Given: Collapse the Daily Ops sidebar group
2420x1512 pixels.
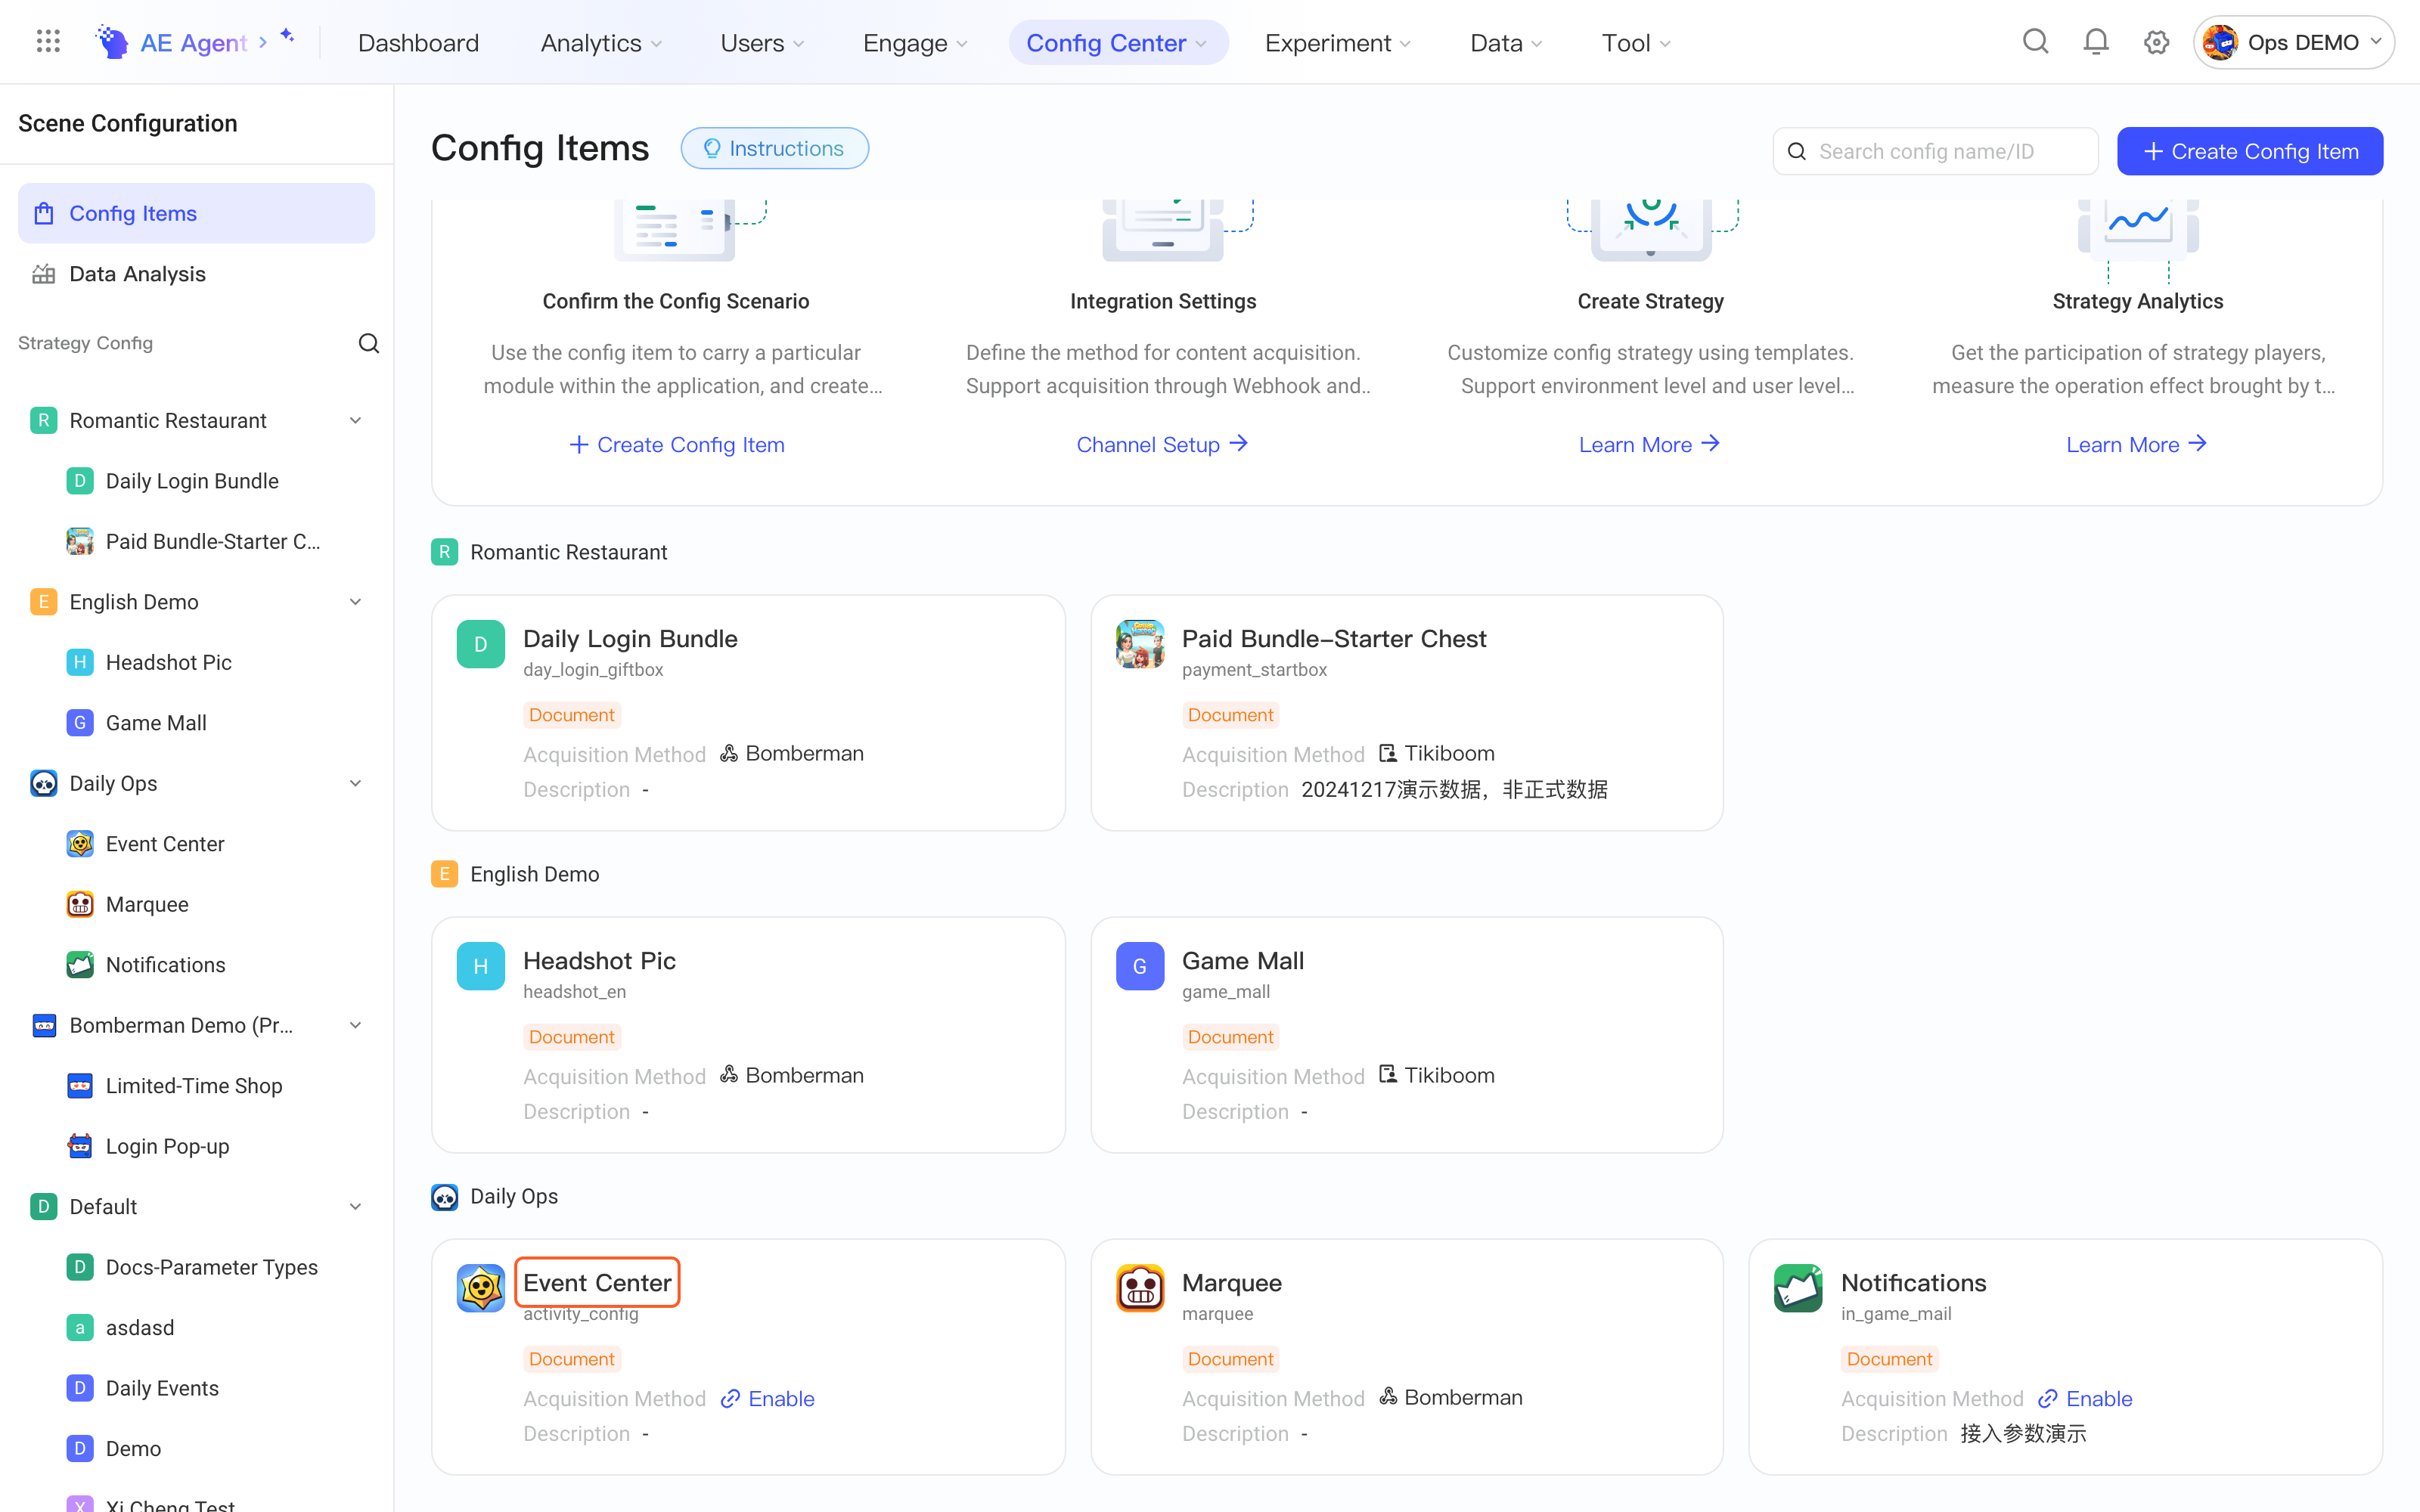Looking at the screenshot, I should pyautogui.click(x=355, y=784).
